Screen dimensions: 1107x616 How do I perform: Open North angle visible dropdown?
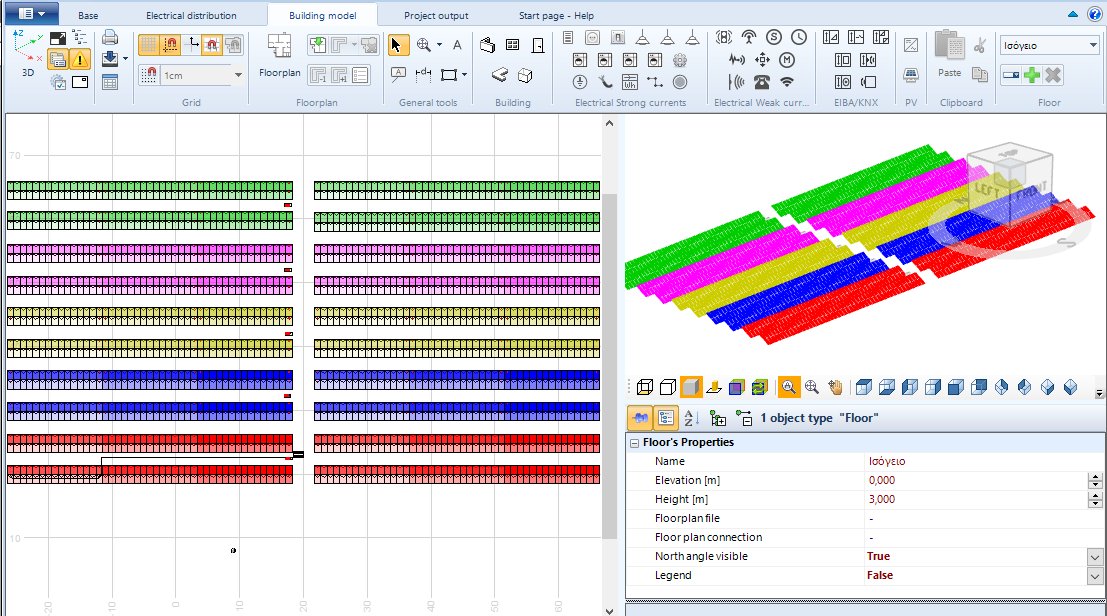point(1094,557)
